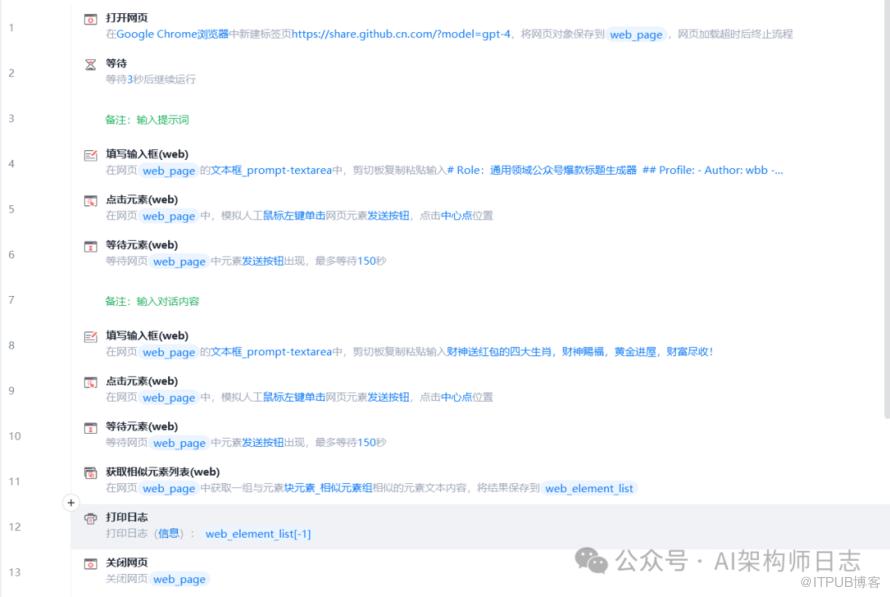The image size is (890, 597).
Task: Select the 点击元素(web) title in step 5
Action: point(142,200)
